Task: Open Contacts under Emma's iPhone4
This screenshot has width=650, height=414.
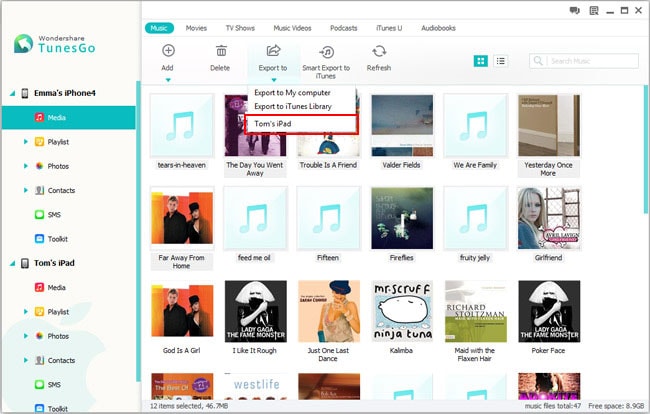Action: (61, 191)
